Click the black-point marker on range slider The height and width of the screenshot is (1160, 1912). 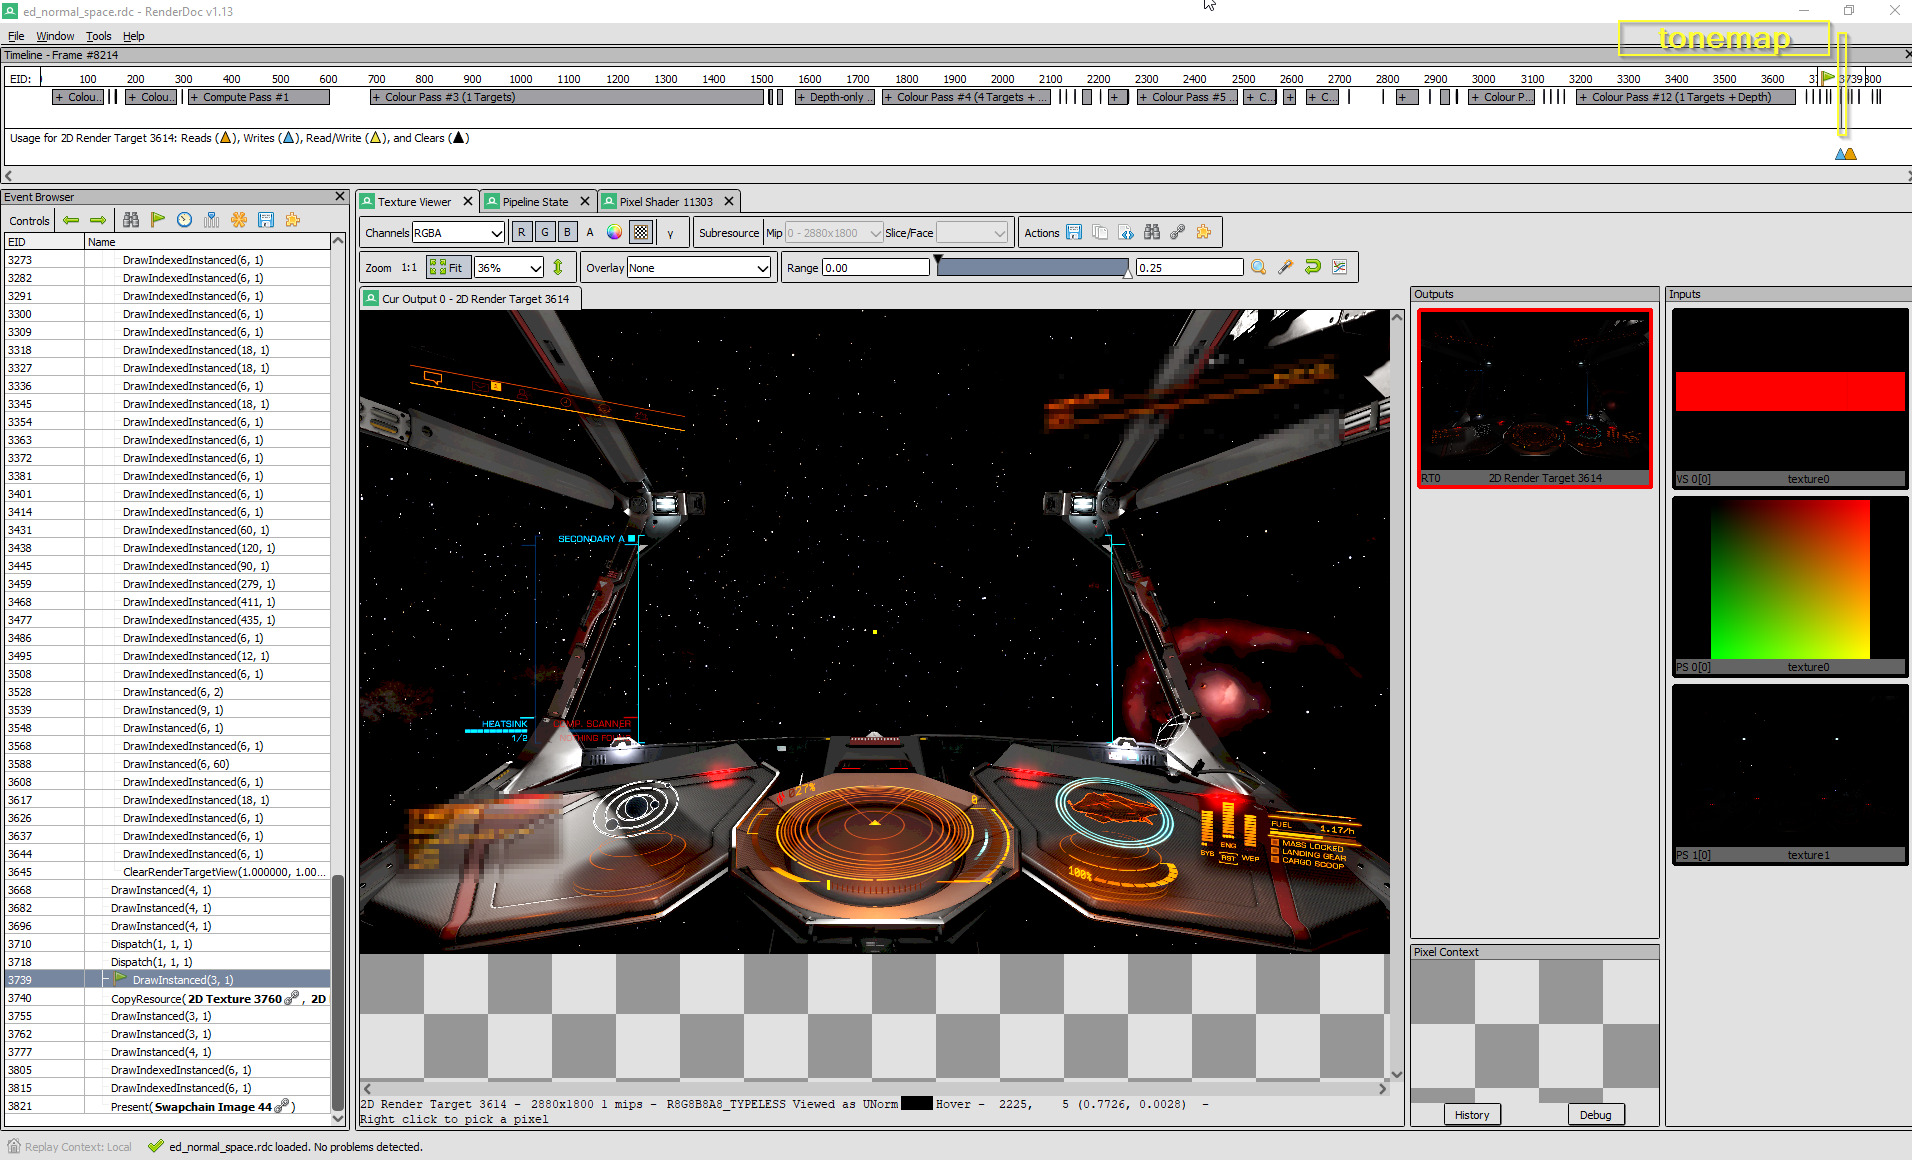pos(938,259)
